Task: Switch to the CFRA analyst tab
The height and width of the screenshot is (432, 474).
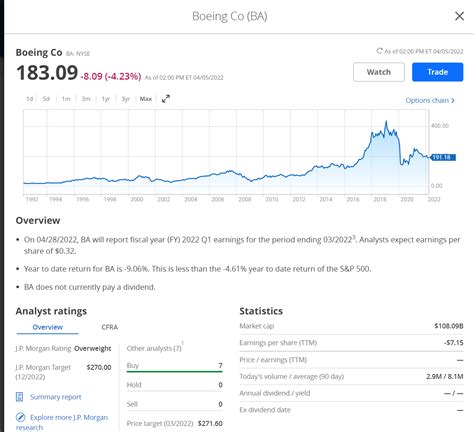Action: pos(109,327)
